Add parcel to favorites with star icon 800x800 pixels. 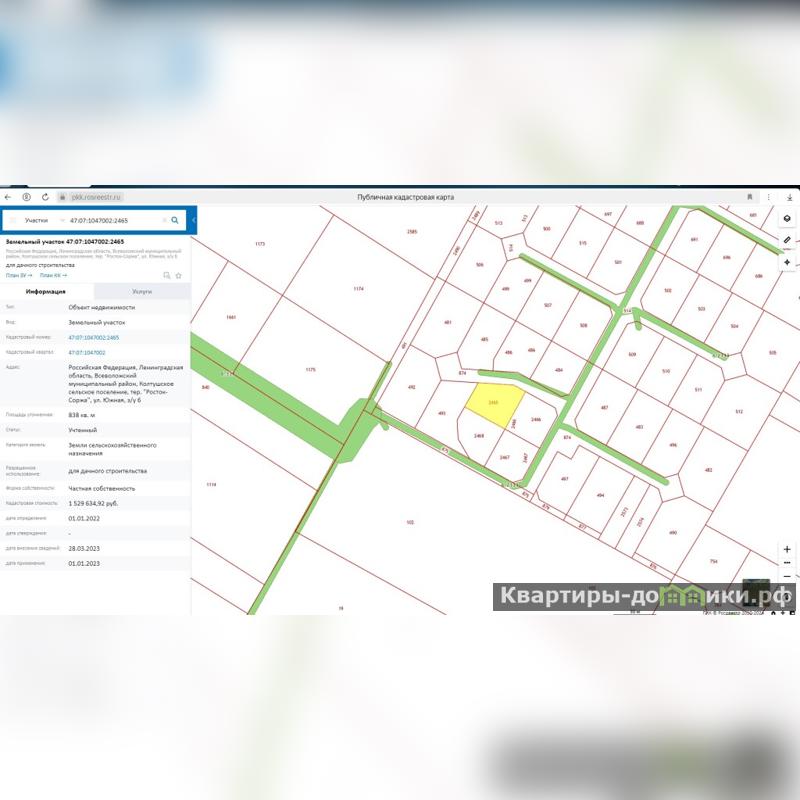[x=179, y=275]
